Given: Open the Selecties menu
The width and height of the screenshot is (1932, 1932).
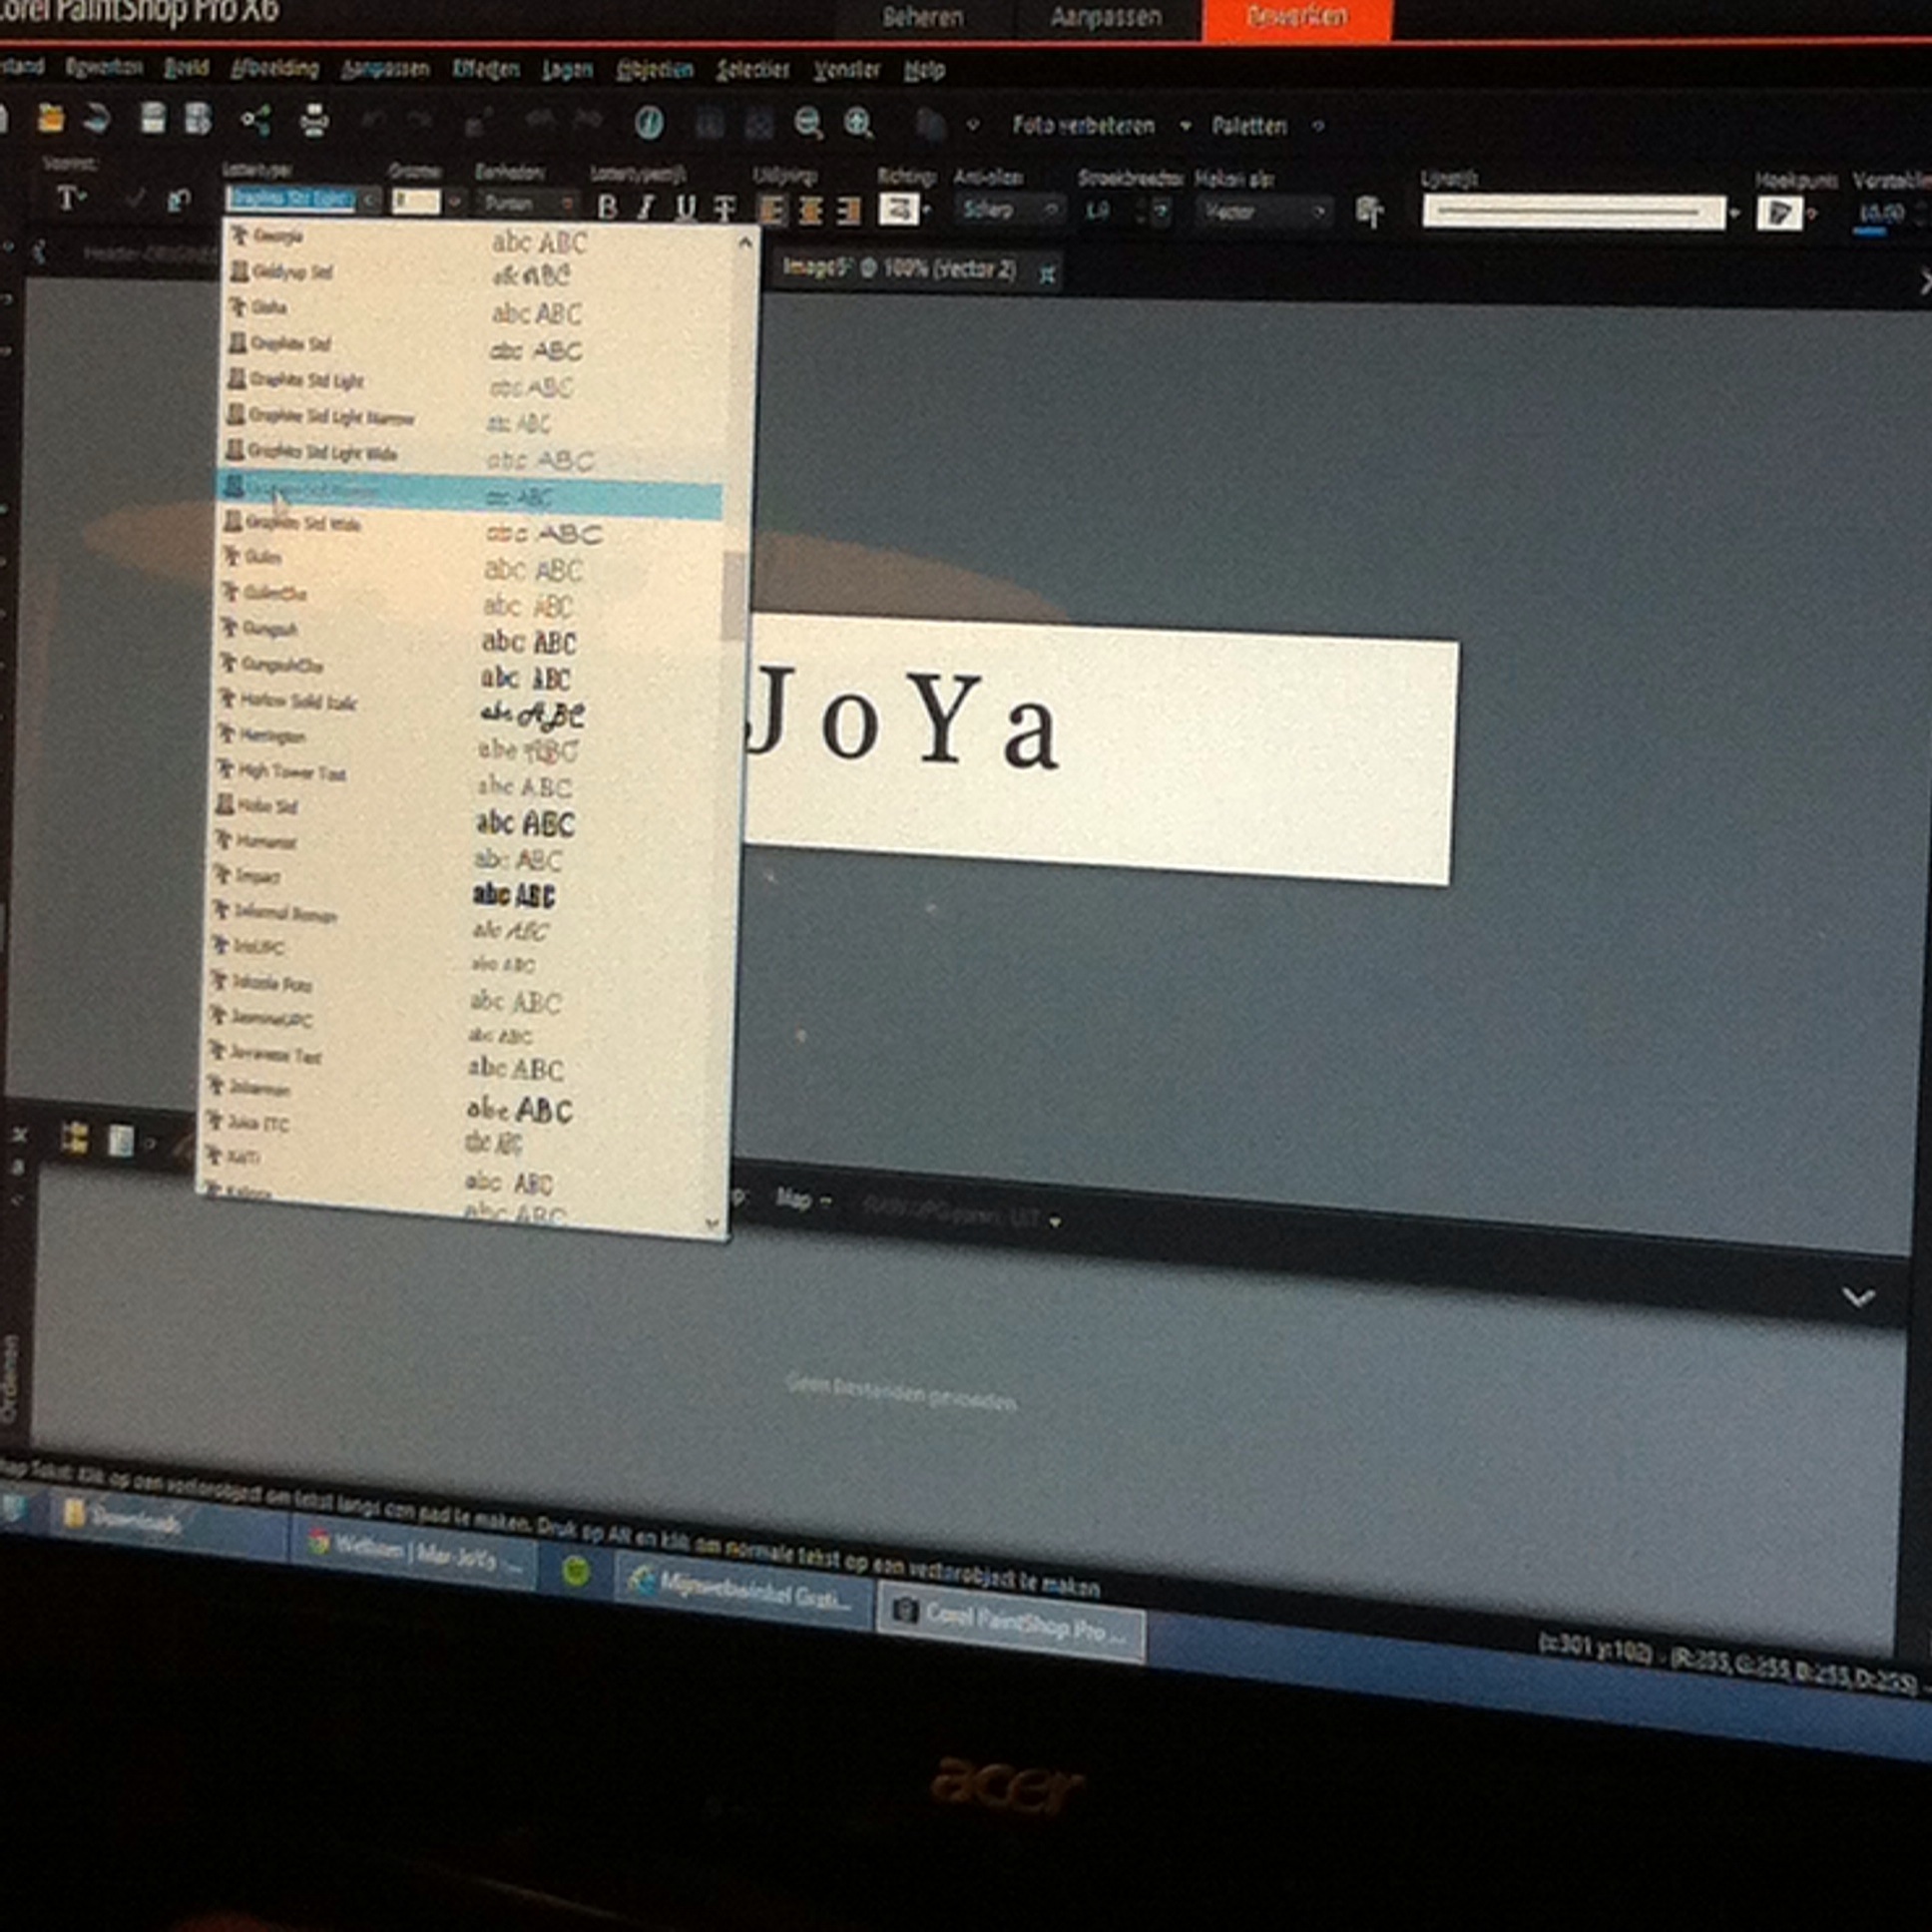Looking at the screenshot, I should point(753,70).
